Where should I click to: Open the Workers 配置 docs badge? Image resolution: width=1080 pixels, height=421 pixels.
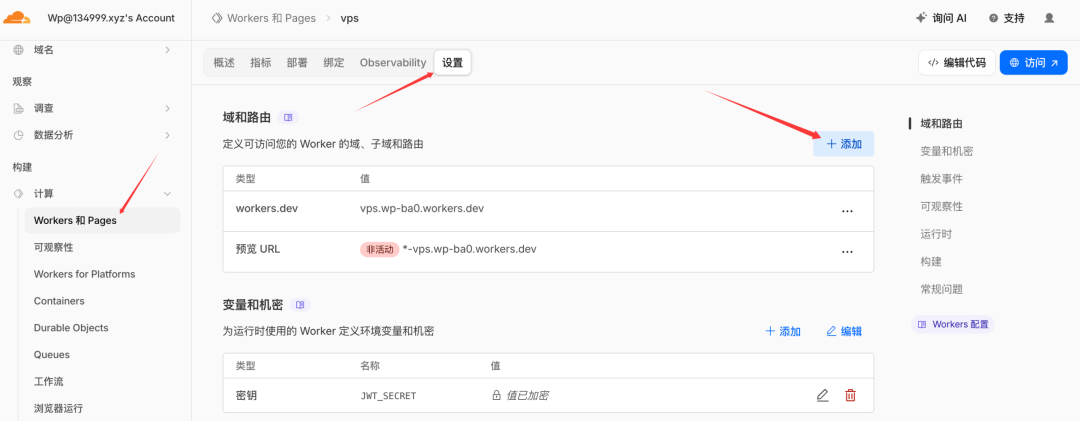(953, 325)
